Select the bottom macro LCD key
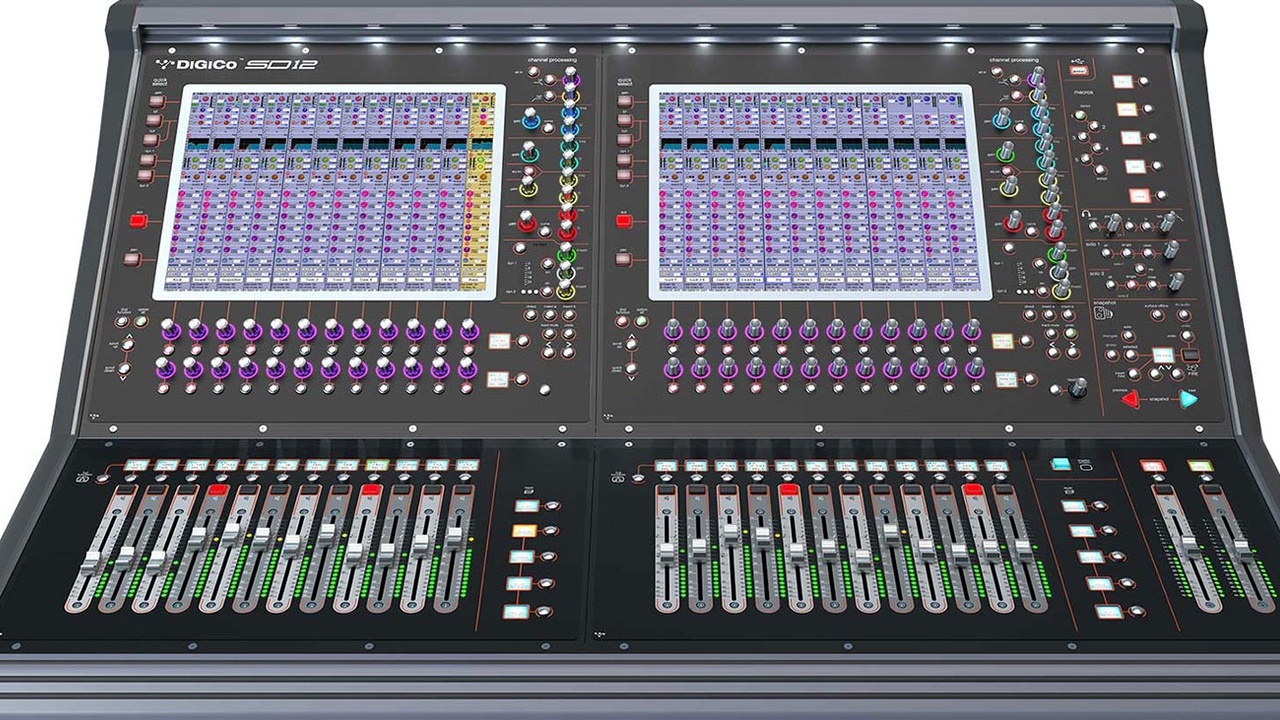The width and height of the screenshot is (1280, 720). 1140,195
